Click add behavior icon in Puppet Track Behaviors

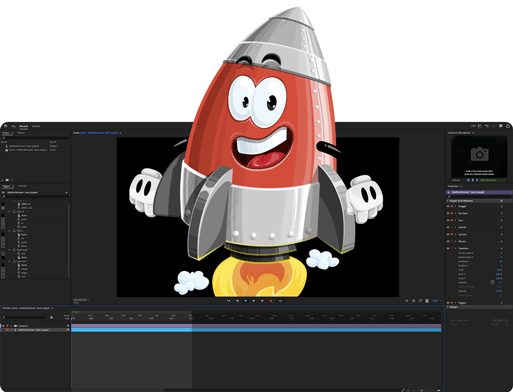(x=501, y=201)
